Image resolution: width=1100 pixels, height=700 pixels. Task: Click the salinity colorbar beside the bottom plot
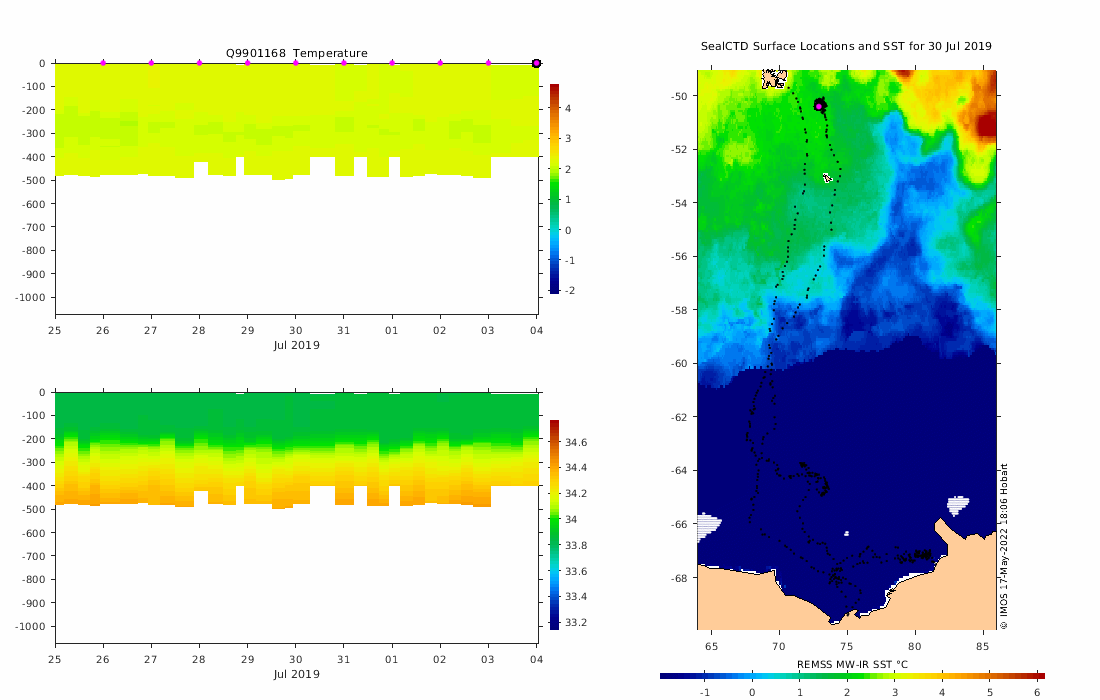click(x=554, y=524)
